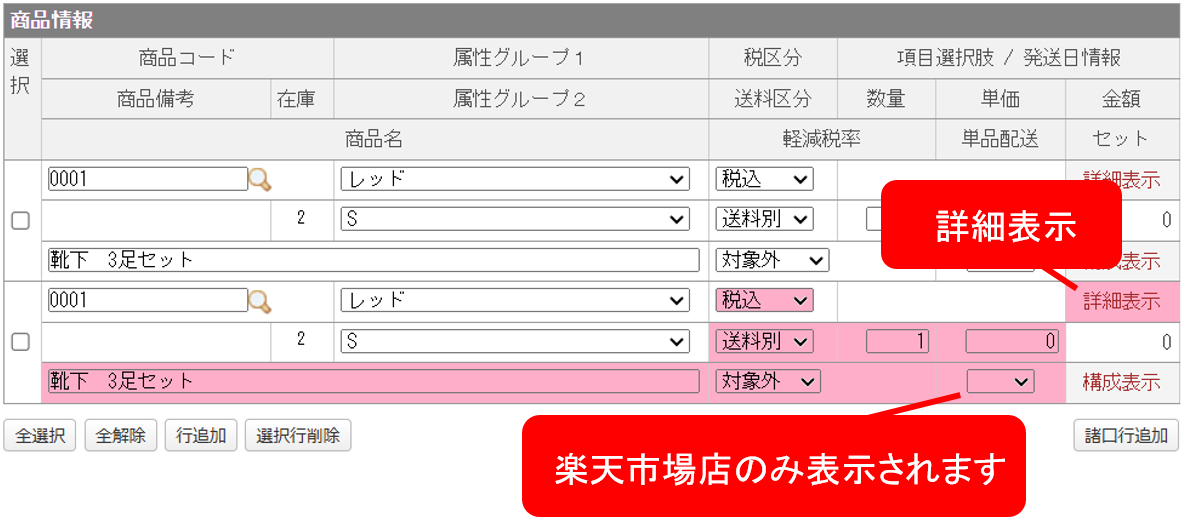Open second row S size dropdown

coord(515,341)
